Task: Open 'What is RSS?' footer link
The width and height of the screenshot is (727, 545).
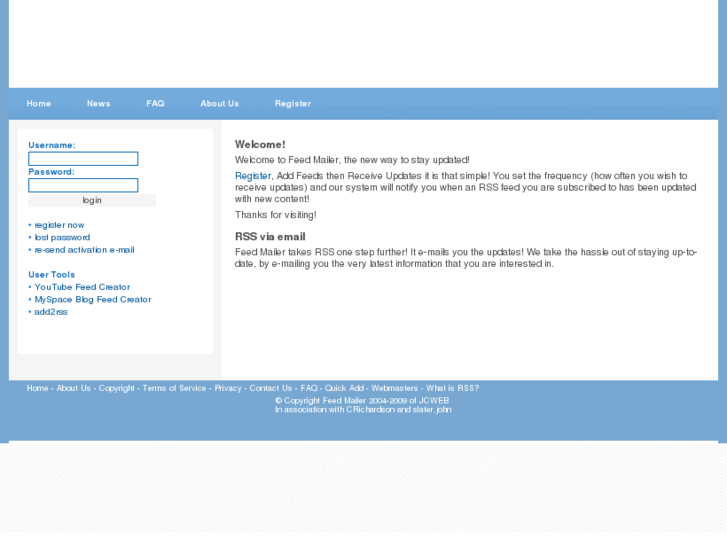Action: (453, 388)
